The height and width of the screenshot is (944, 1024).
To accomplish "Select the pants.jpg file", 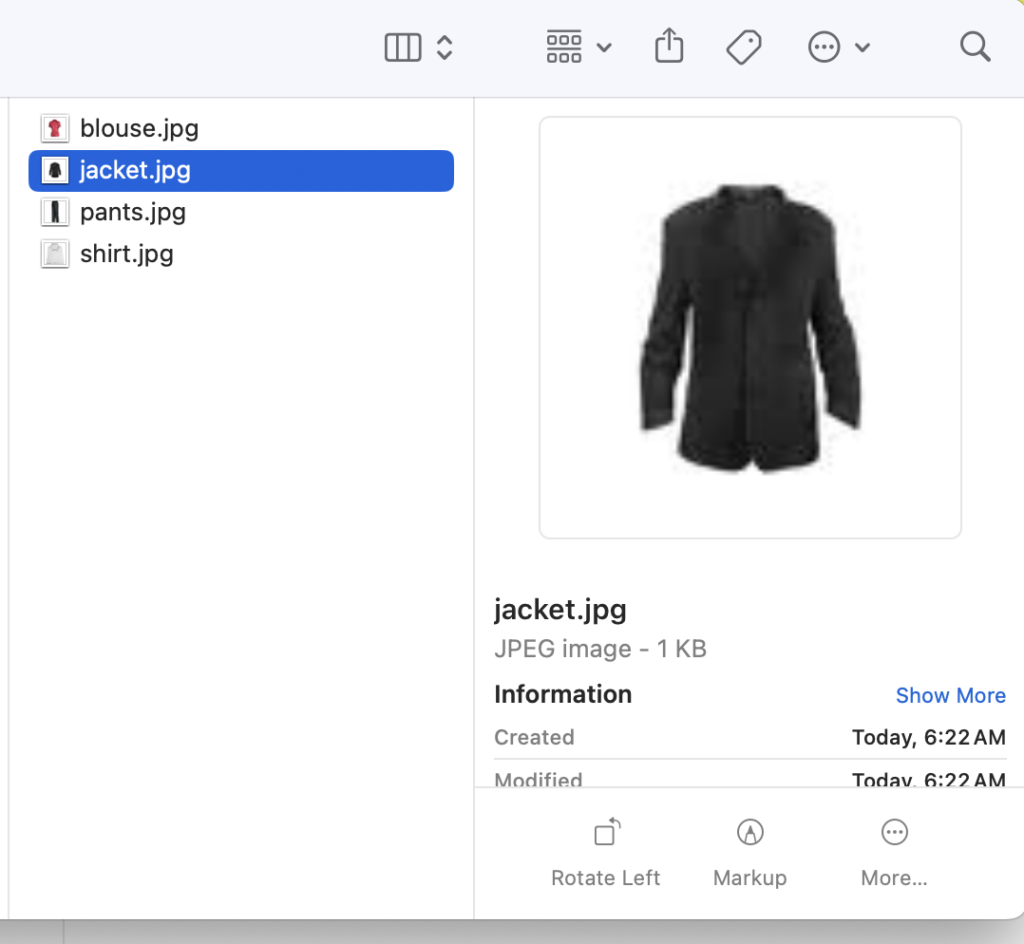I will [132, 212].
